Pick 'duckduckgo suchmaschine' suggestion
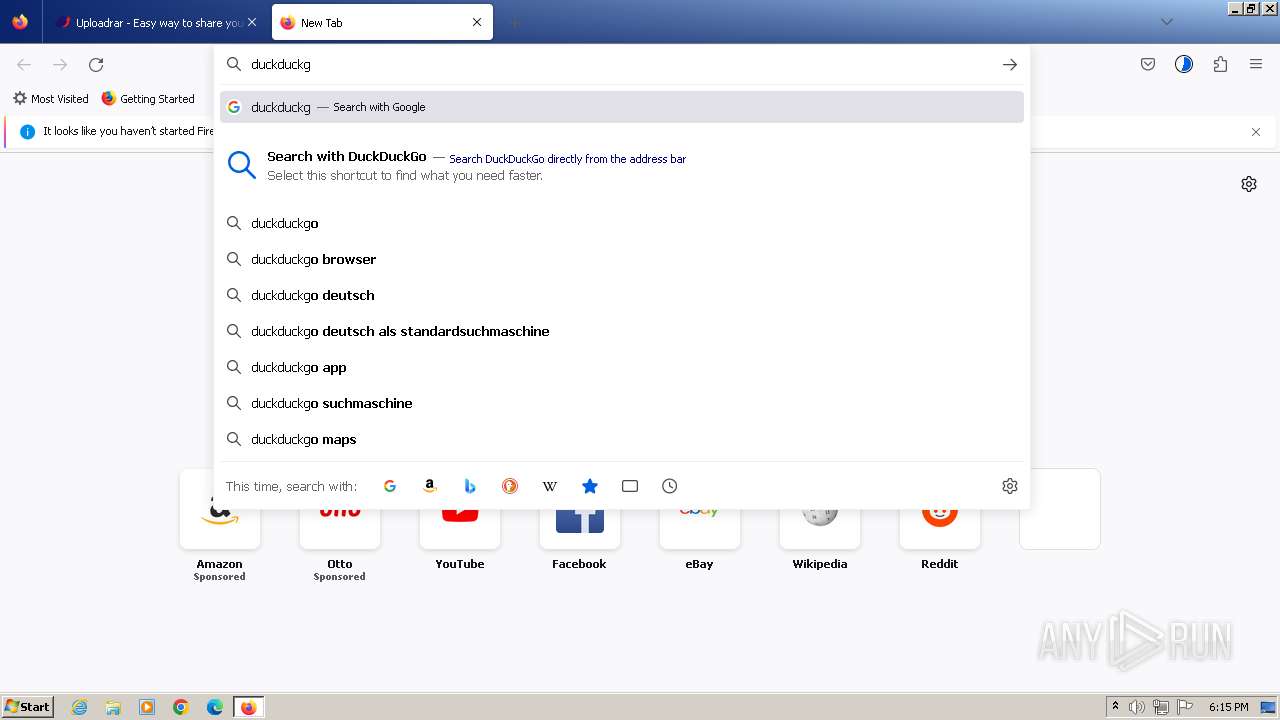 coord(622,403)
